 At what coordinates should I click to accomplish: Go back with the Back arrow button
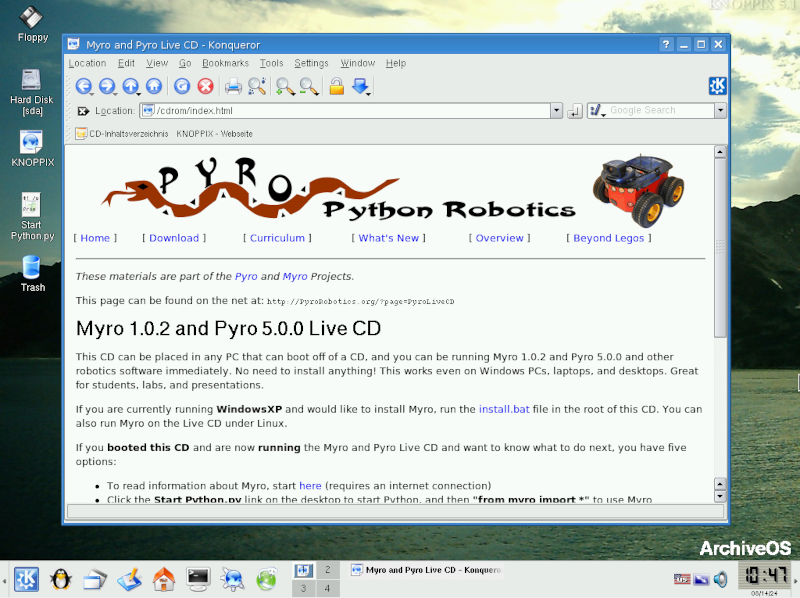(x=84, y=86)
